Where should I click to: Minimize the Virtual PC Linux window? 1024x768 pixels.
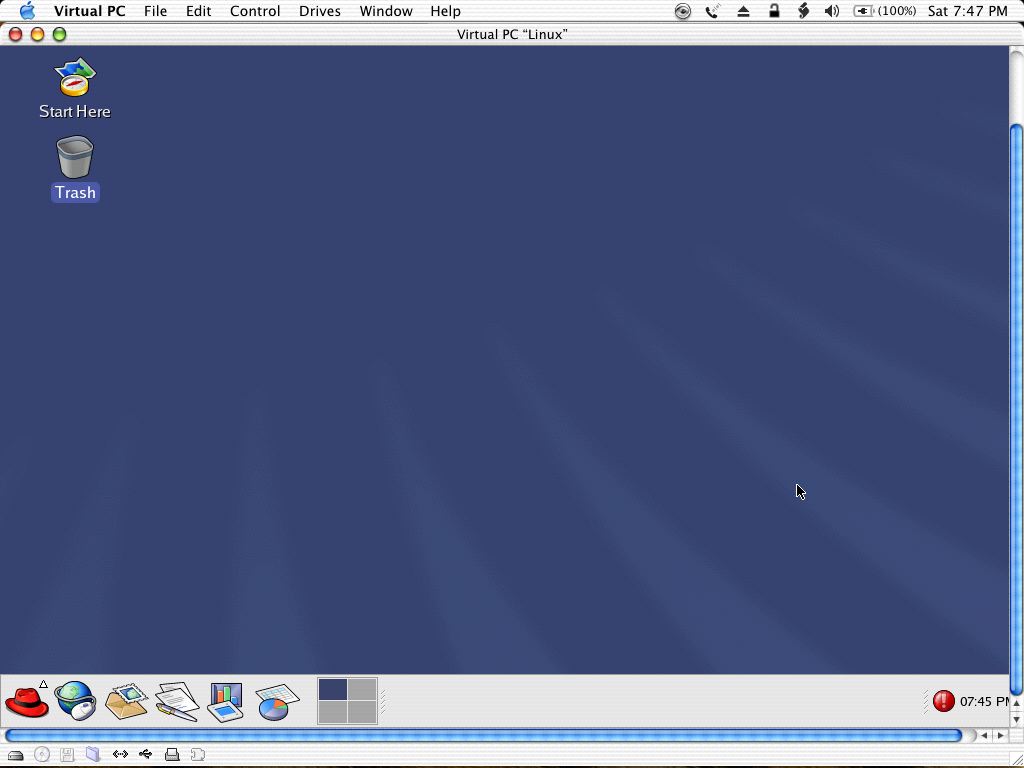point(37,34)
